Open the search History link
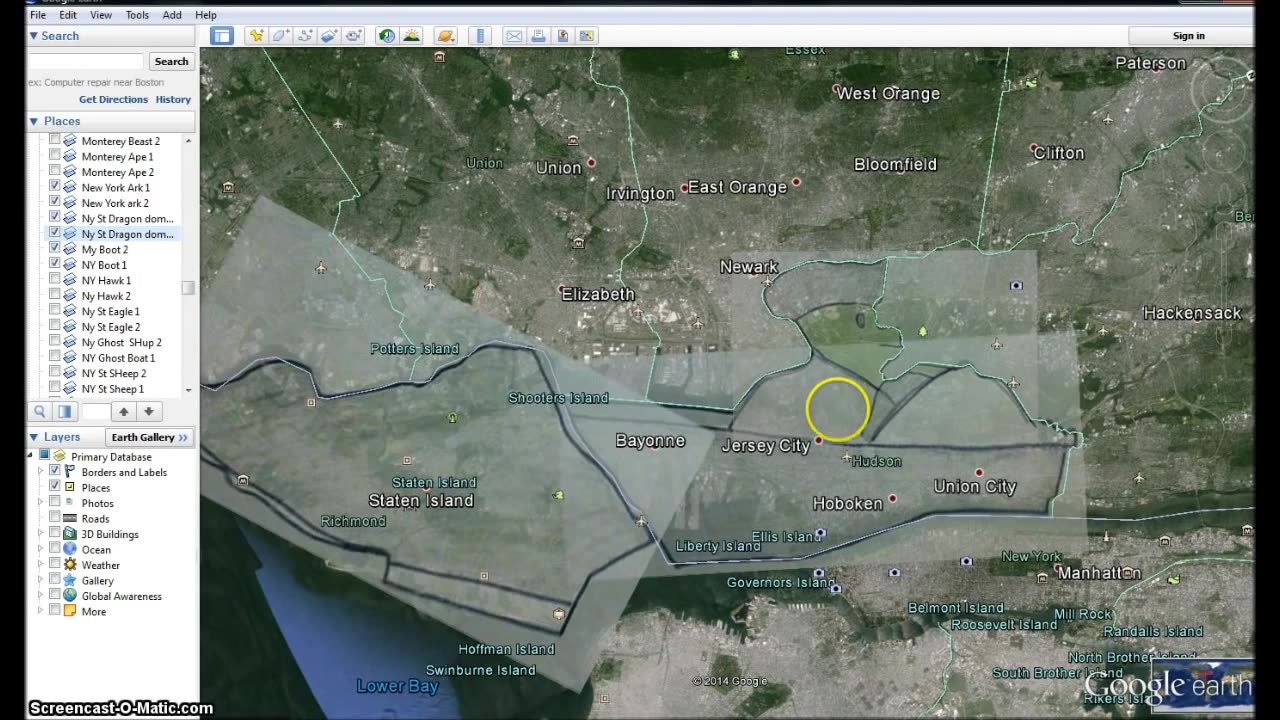Screen dimensions: 1280x720 click(x=173, y=99)
